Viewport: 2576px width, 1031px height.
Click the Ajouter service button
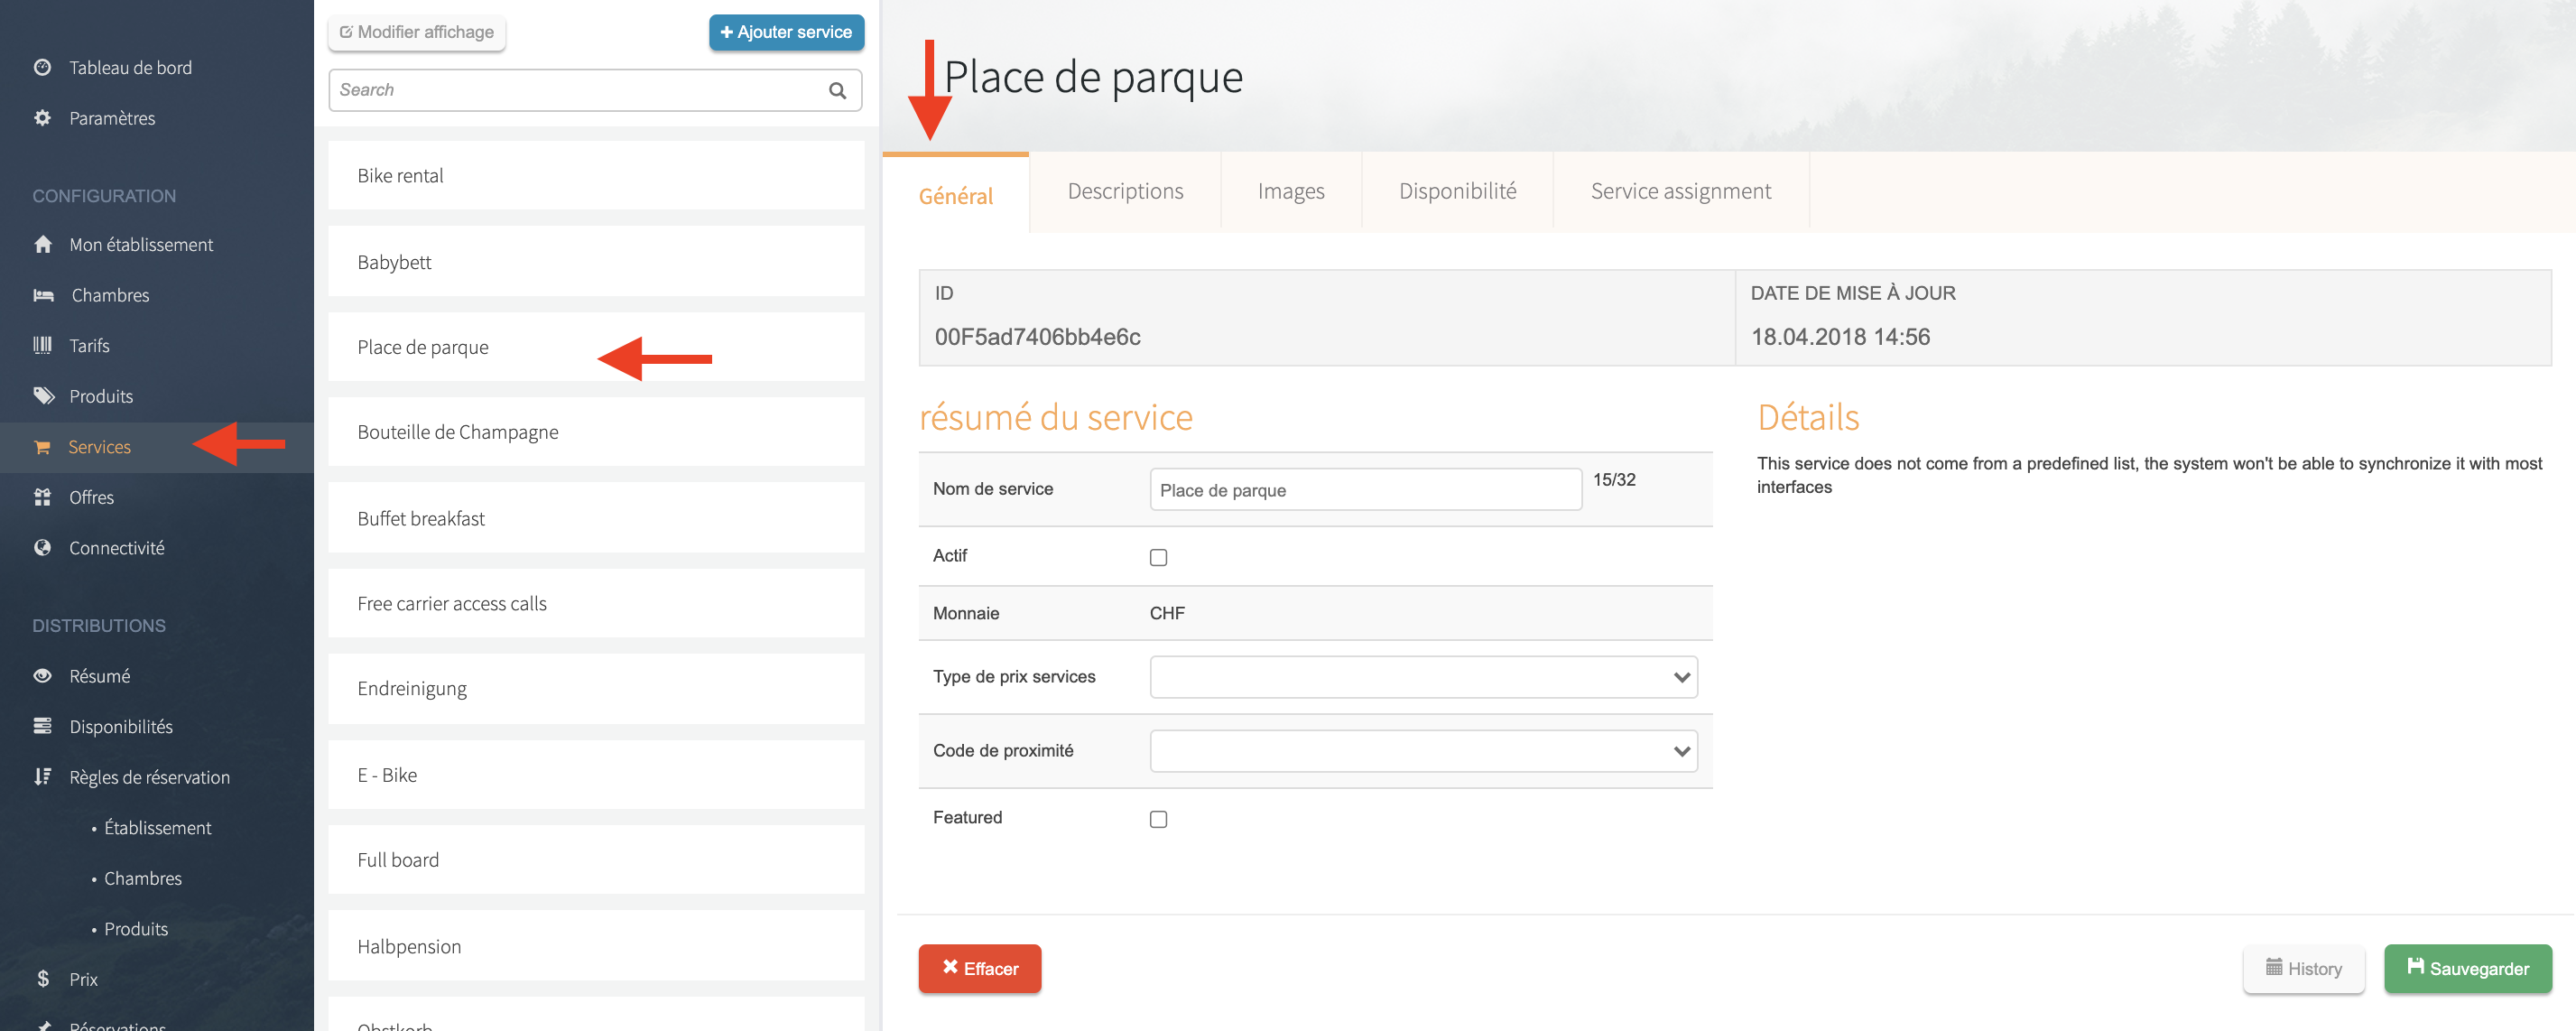point(786,32)
